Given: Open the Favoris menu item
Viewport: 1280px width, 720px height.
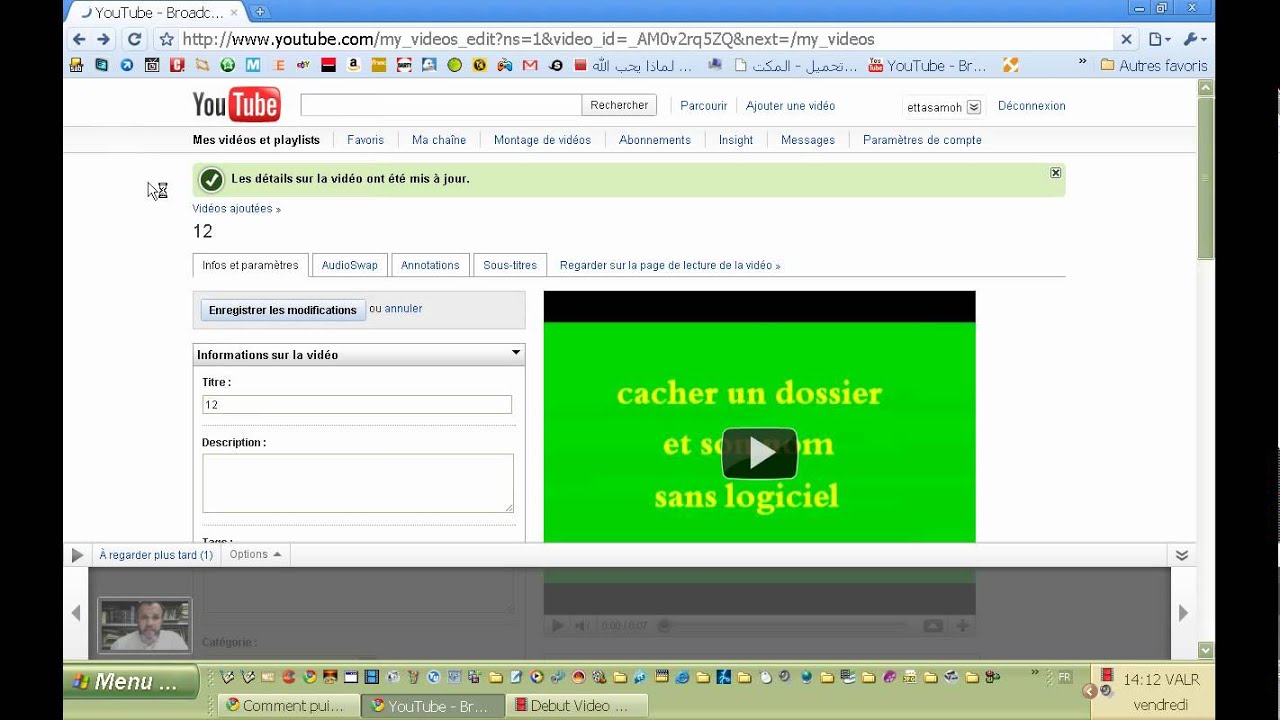Looking at the screenshot, I should 365,140.
